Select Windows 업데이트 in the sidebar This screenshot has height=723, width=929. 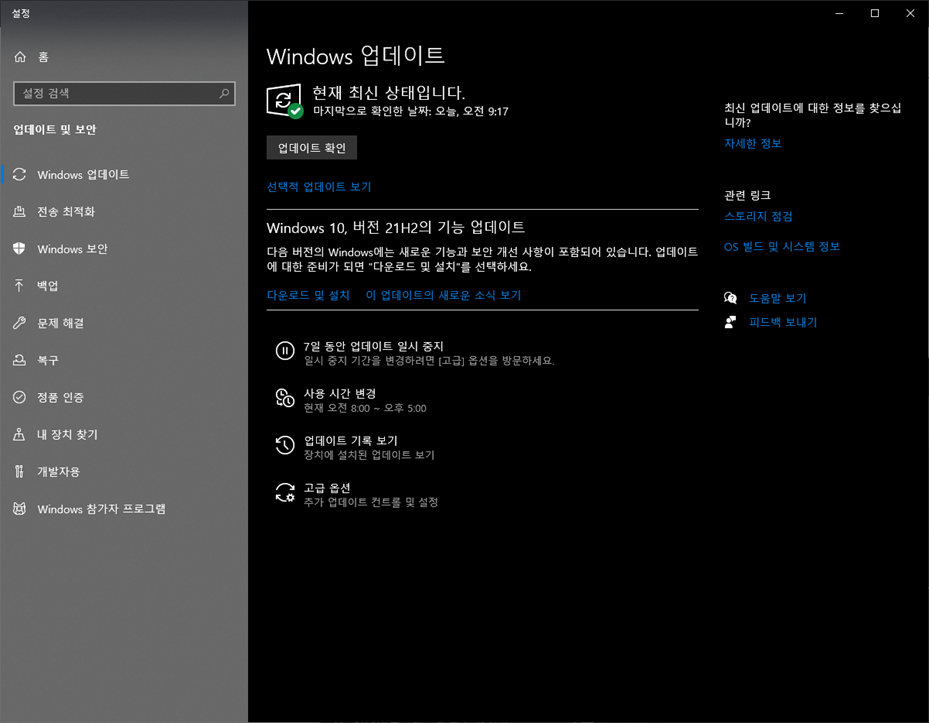pyautogui.click(x=124, y=174)
